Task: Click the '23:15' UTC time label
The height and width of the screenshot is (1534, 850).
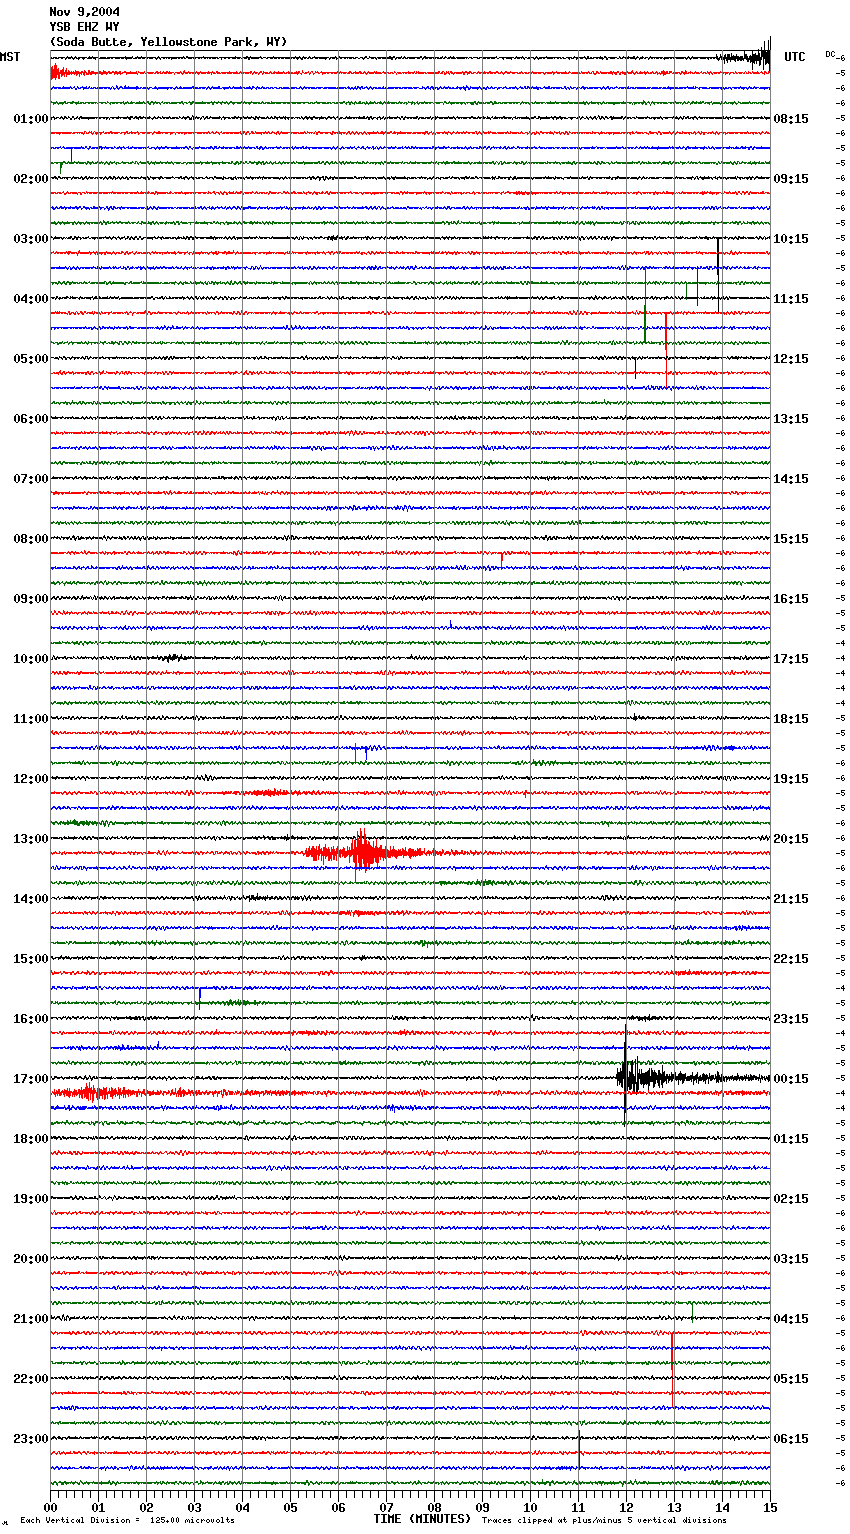Action: pos(791,1019)
